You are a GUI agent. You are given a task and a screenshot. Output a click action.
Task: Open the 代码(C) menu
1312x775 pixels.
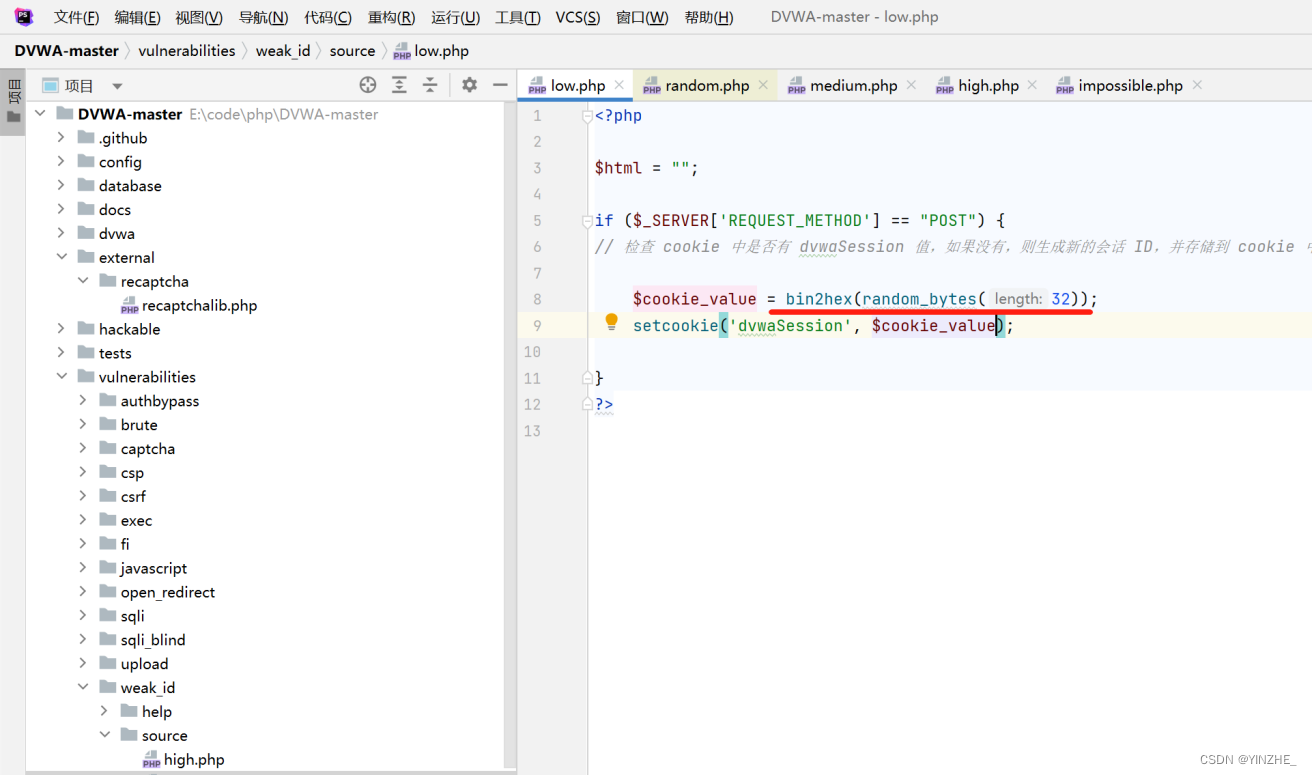[x=328, y=17]
